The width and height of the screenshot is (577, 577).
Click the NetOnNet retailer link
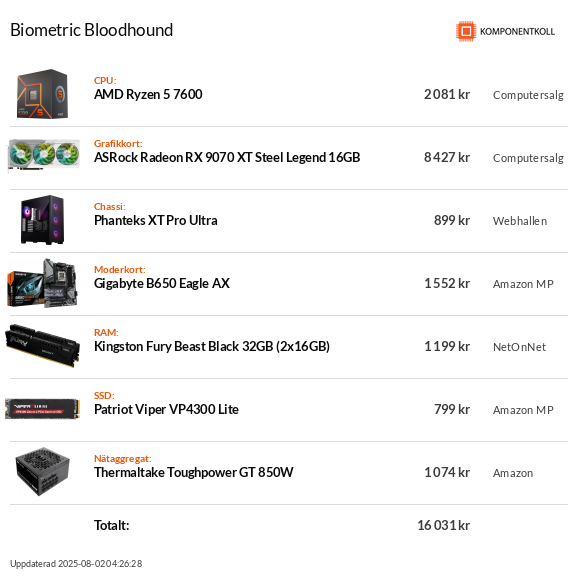coord(519,347)
